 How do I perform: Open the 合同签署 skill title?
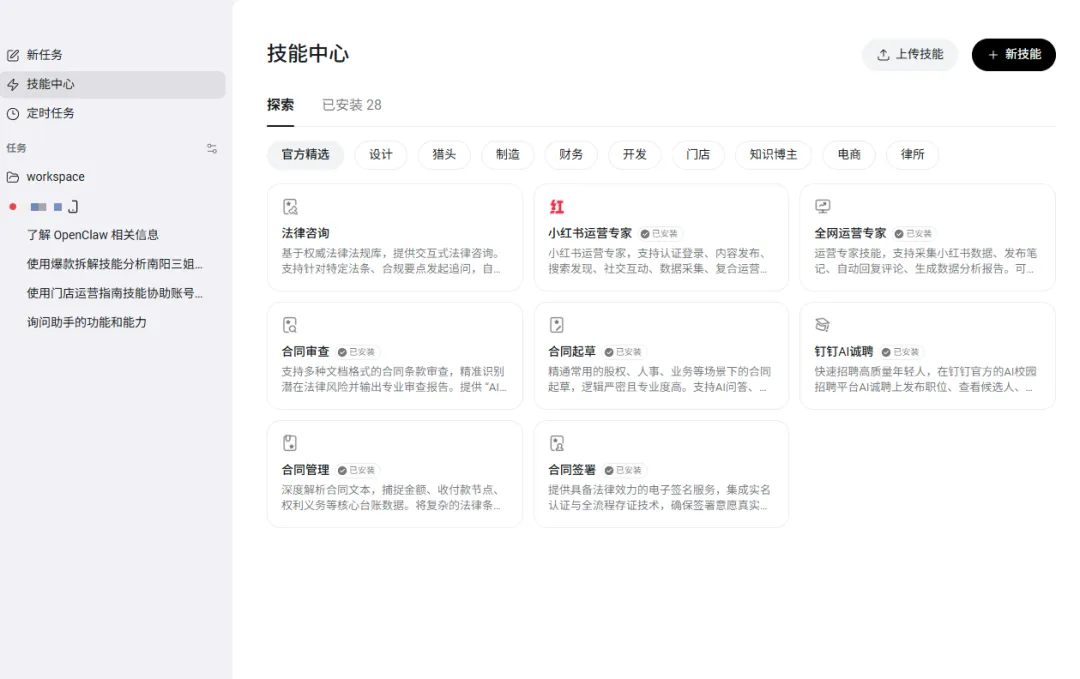click(x=572, y=470)
